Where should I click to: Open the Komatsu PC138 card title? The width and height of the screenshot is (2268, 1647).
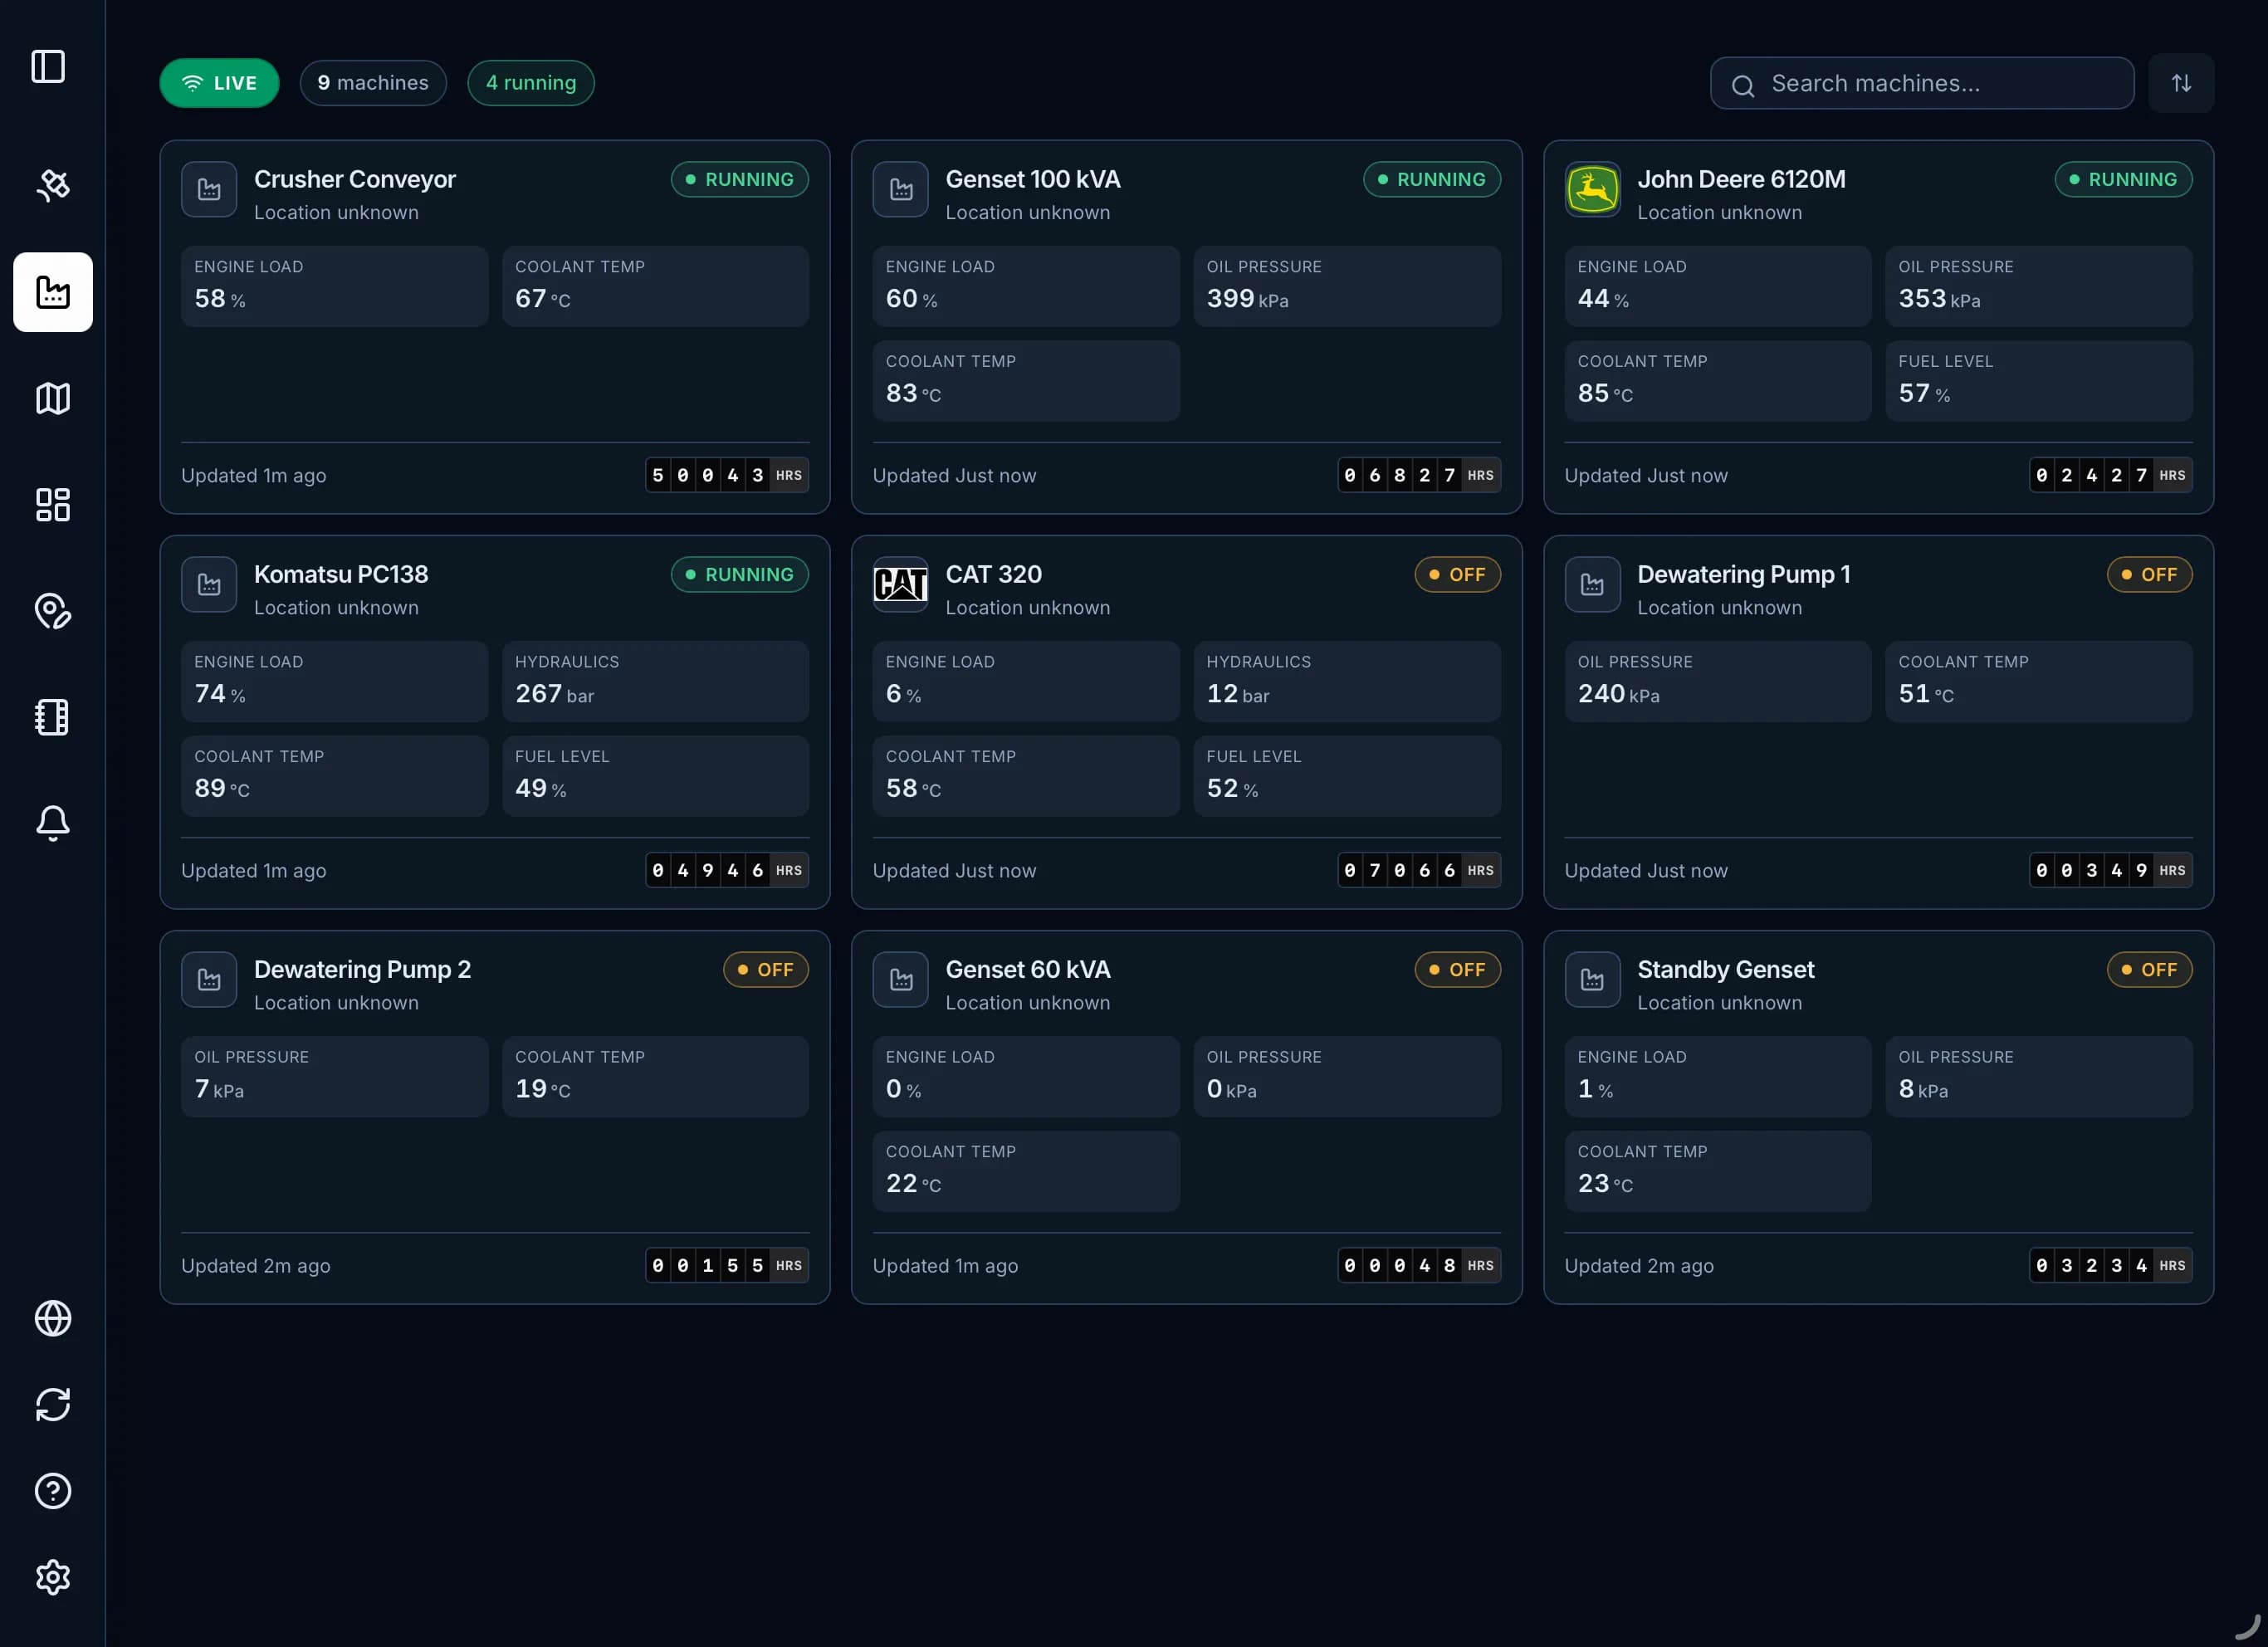(x=341, y=574)
